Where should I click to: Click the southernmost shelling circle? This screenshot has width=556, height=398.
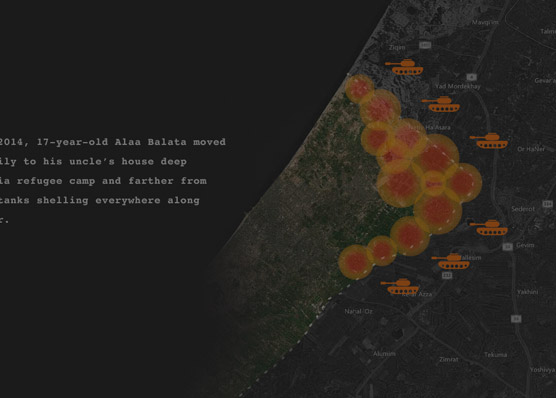(x=356, y=262)
